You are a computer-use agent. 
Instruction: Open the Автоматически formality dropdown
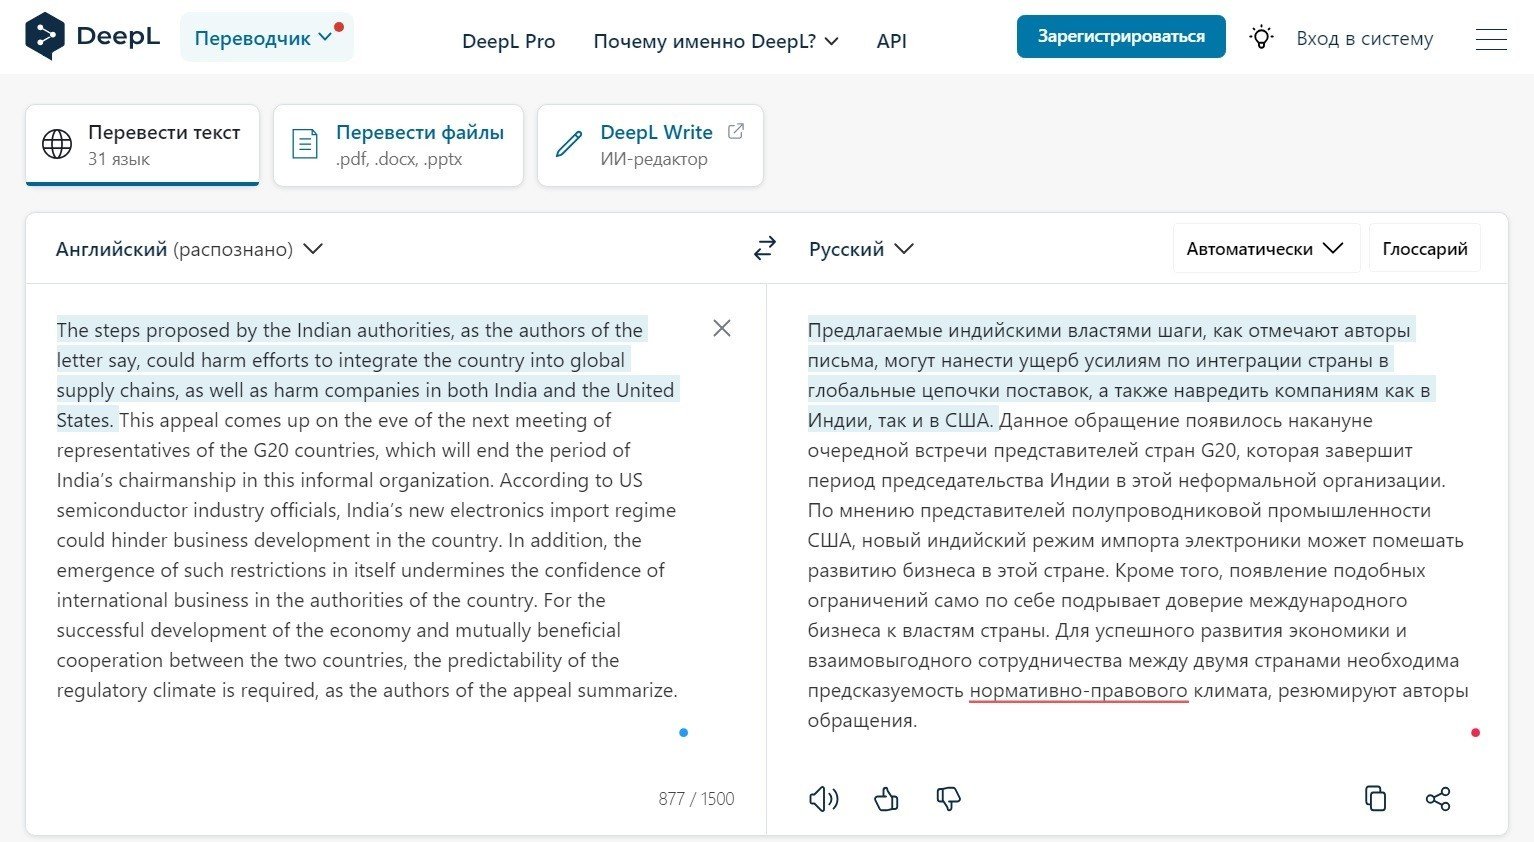click(x=1266, y=248)
